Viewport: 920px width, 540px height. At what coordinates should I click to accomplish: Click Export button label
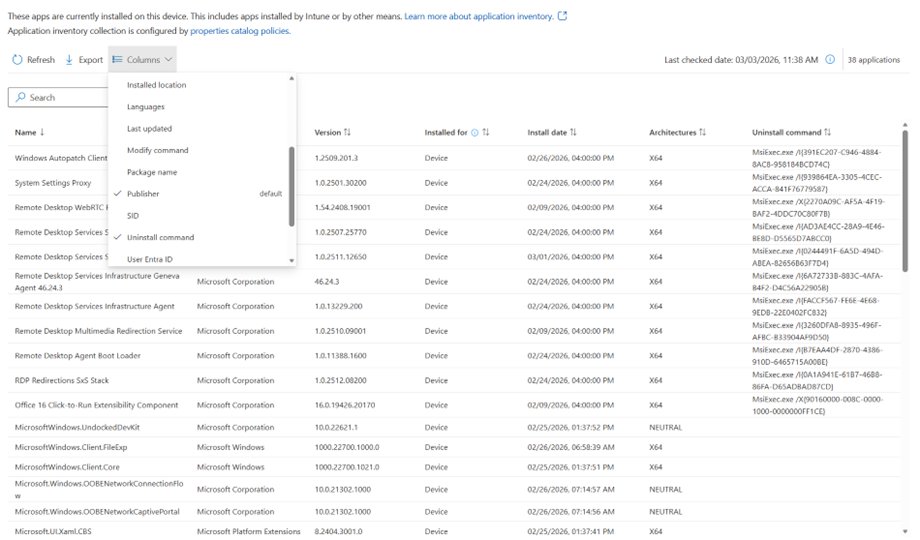(91, 60)
